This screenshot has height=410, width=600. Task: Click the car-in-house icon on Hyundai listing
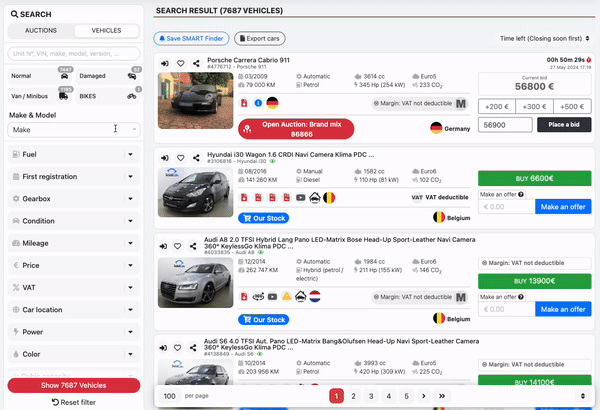(x=315, y=198)
